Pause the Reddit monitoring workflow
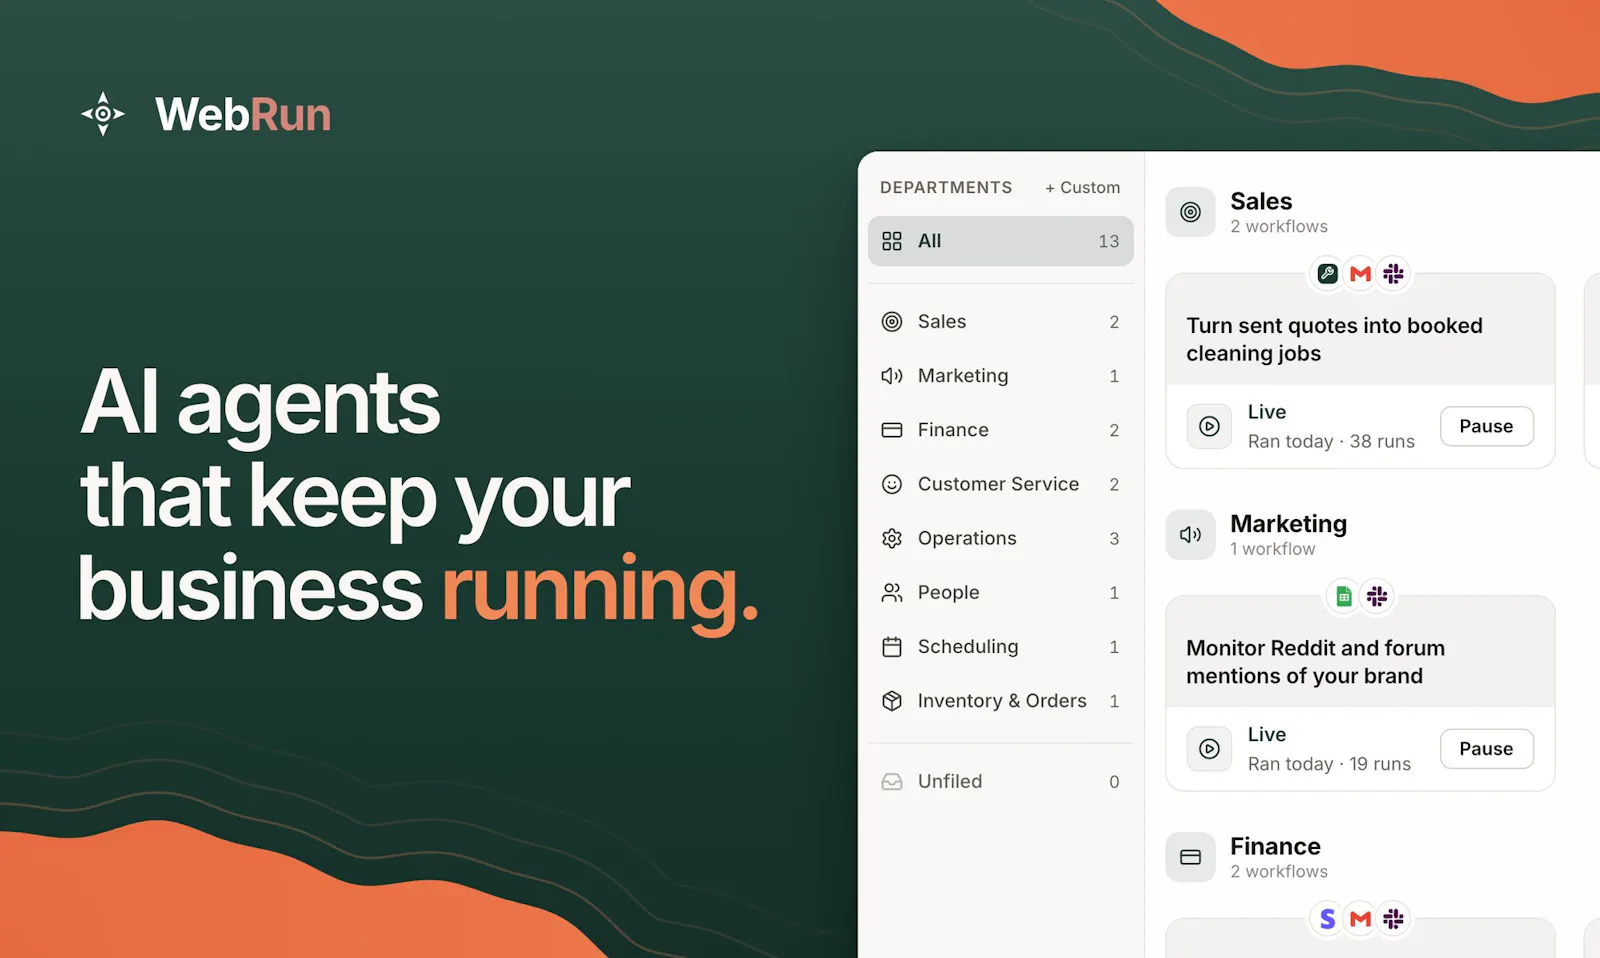This screenshot has height=958, width=1600. click(x=1486, y=749)
